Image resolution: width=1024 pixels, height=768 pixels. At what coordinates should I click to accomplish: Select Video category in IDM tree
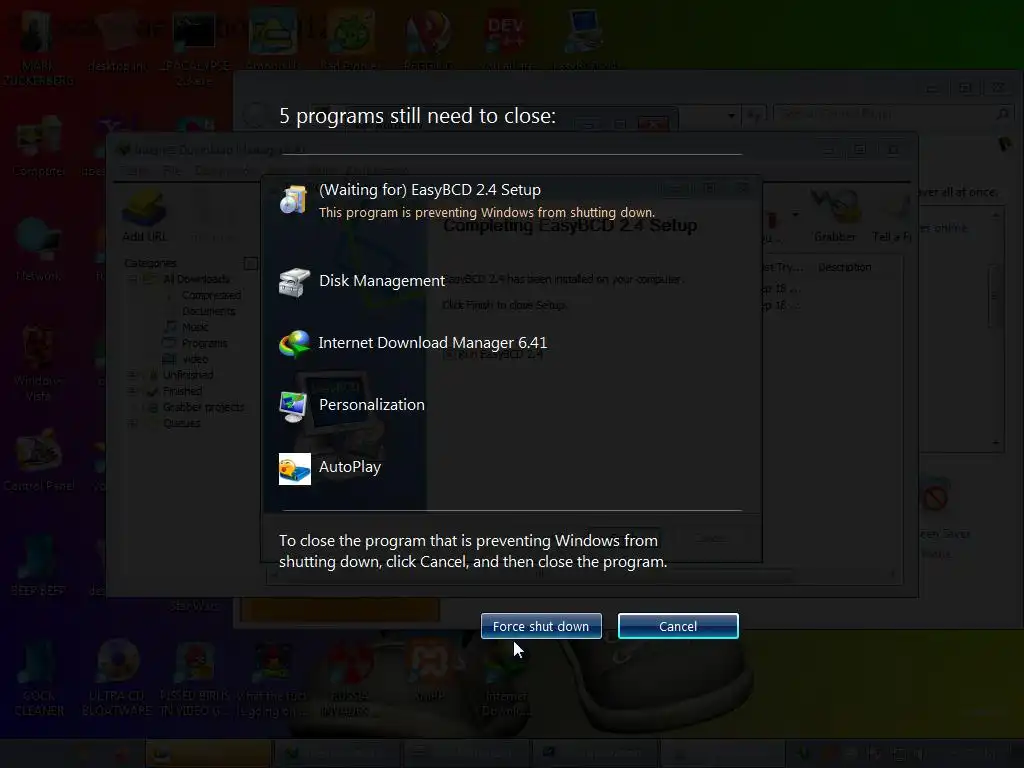point(195,359)
